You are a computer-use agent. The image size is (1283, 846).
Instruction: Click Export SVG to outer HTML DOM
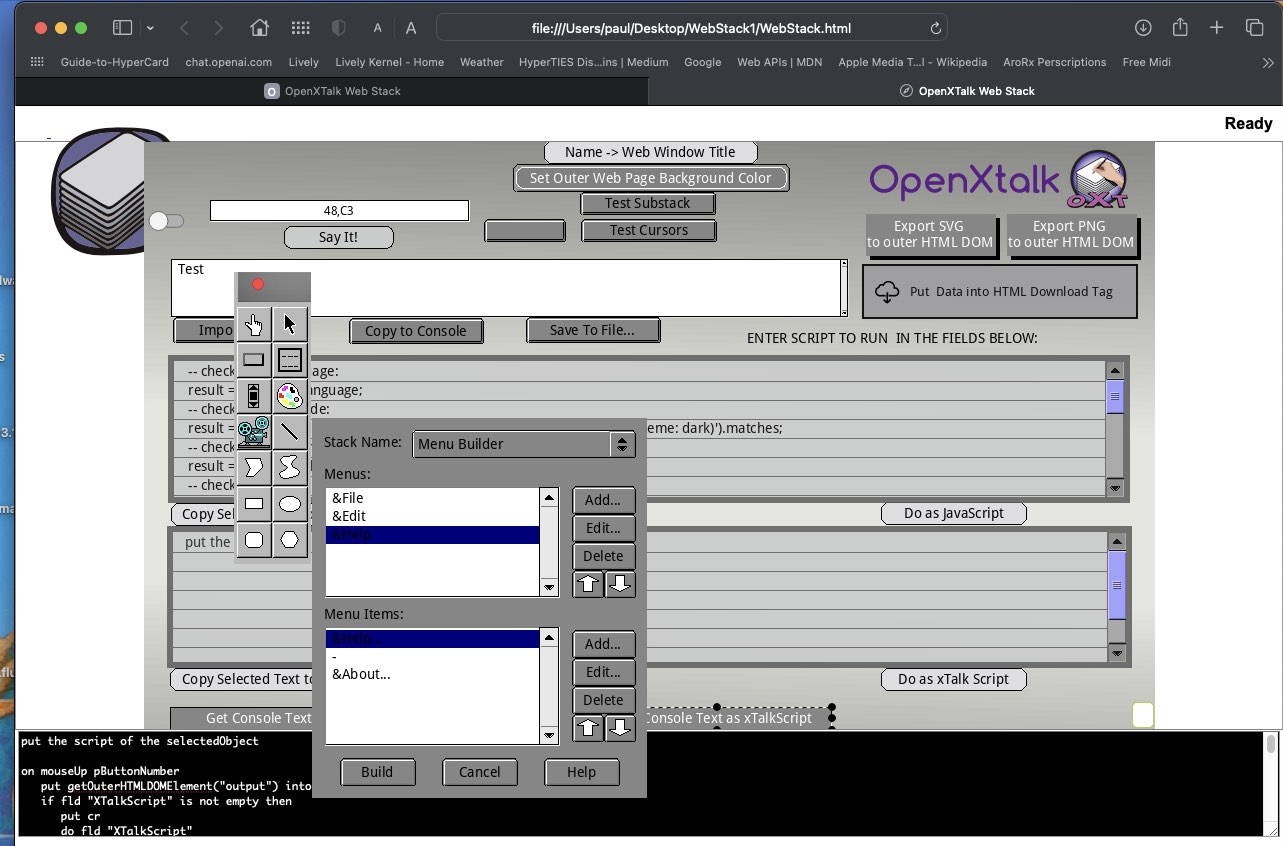point(930,235)
